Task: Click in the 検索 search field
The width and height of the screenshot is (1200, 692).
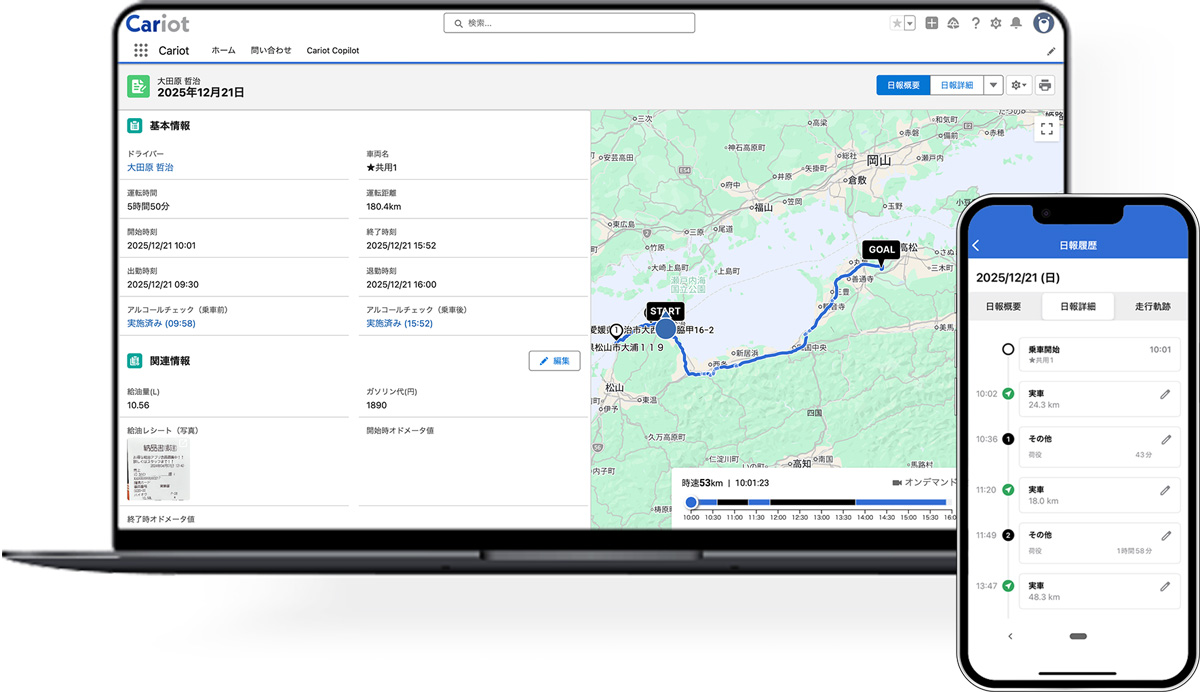Action: (568, 23)
